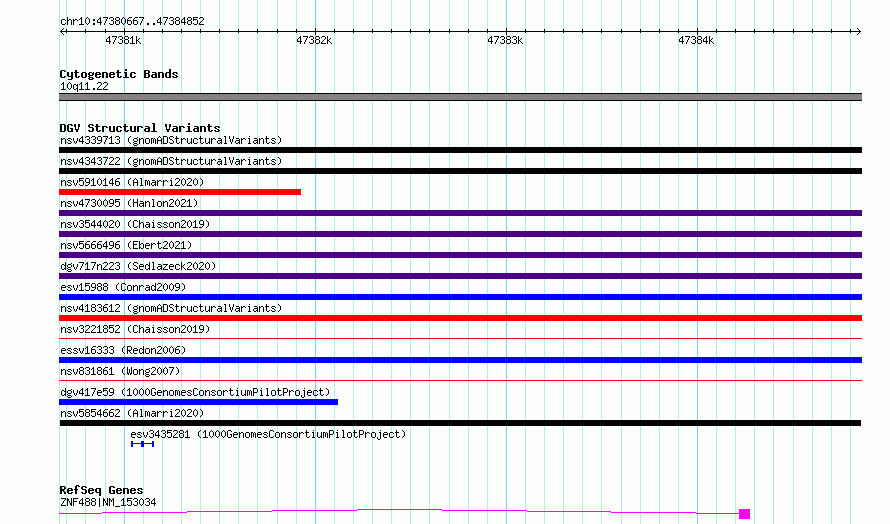Open the nsv831861 (Wong2007) label
The width and height of the screenshot is (890, 524).
tap(120, 371)
